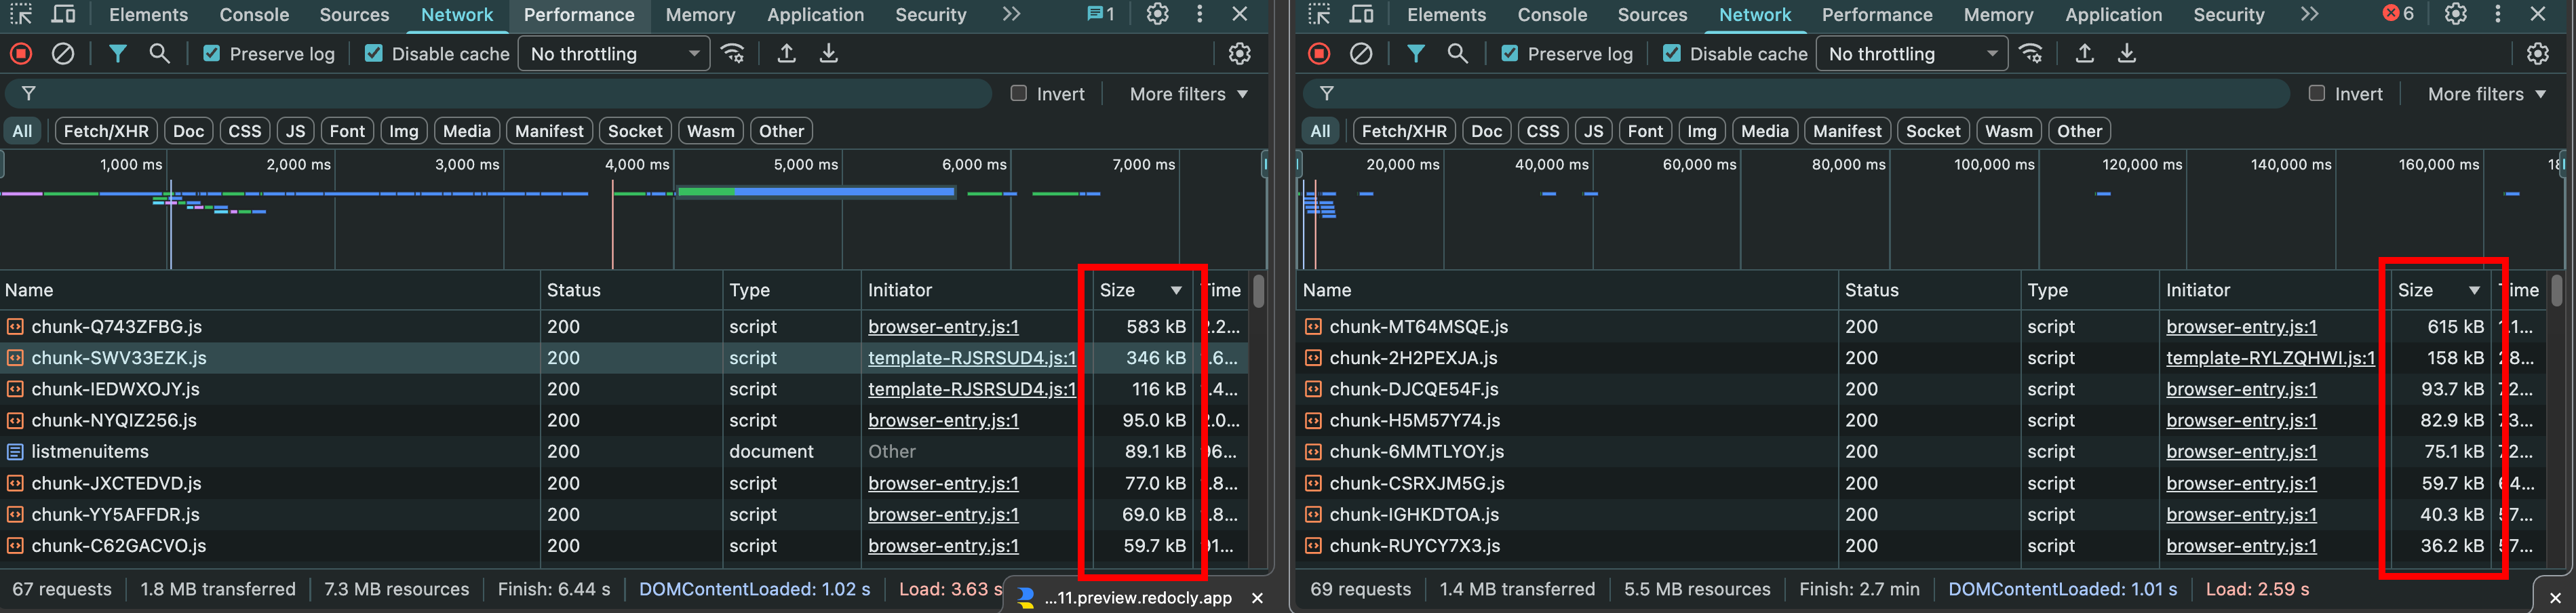Uncheck Preserve log in left panel
This screenshot has height=613, width=2576.
(x=211, y=54)
